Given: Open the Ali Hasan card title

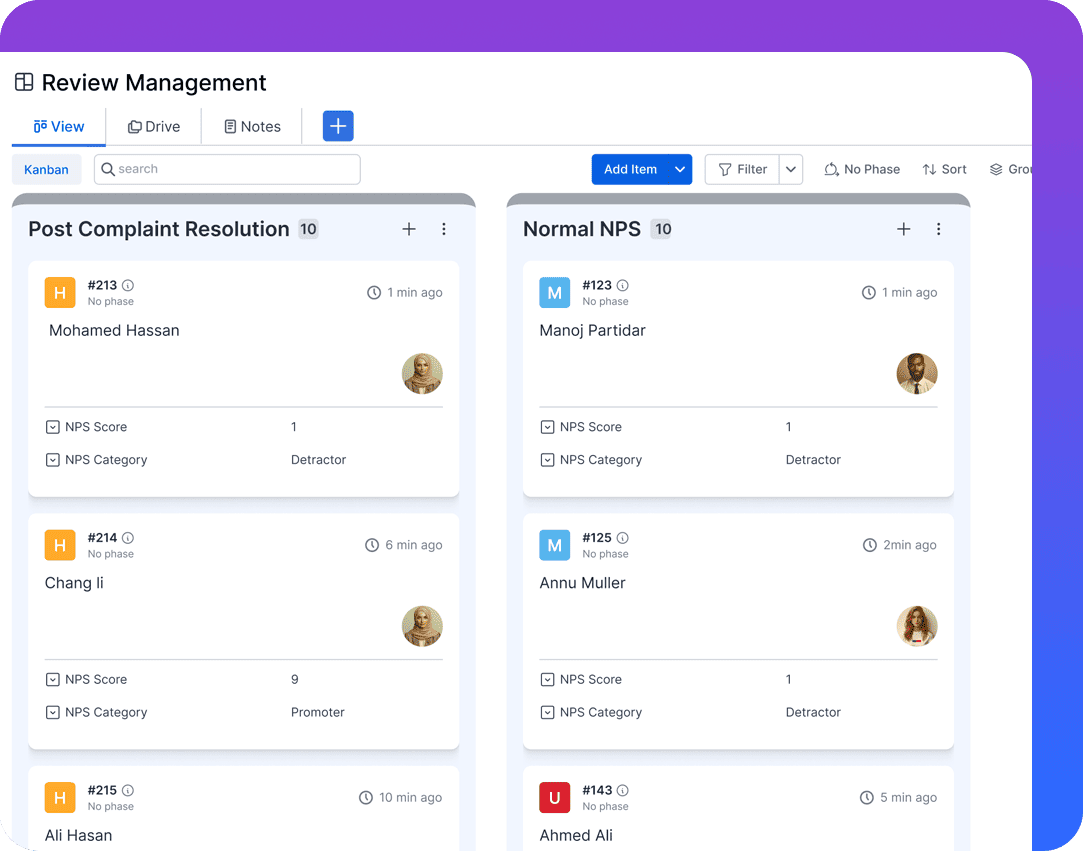Looking at the screenshot, I should pos(78,836).
